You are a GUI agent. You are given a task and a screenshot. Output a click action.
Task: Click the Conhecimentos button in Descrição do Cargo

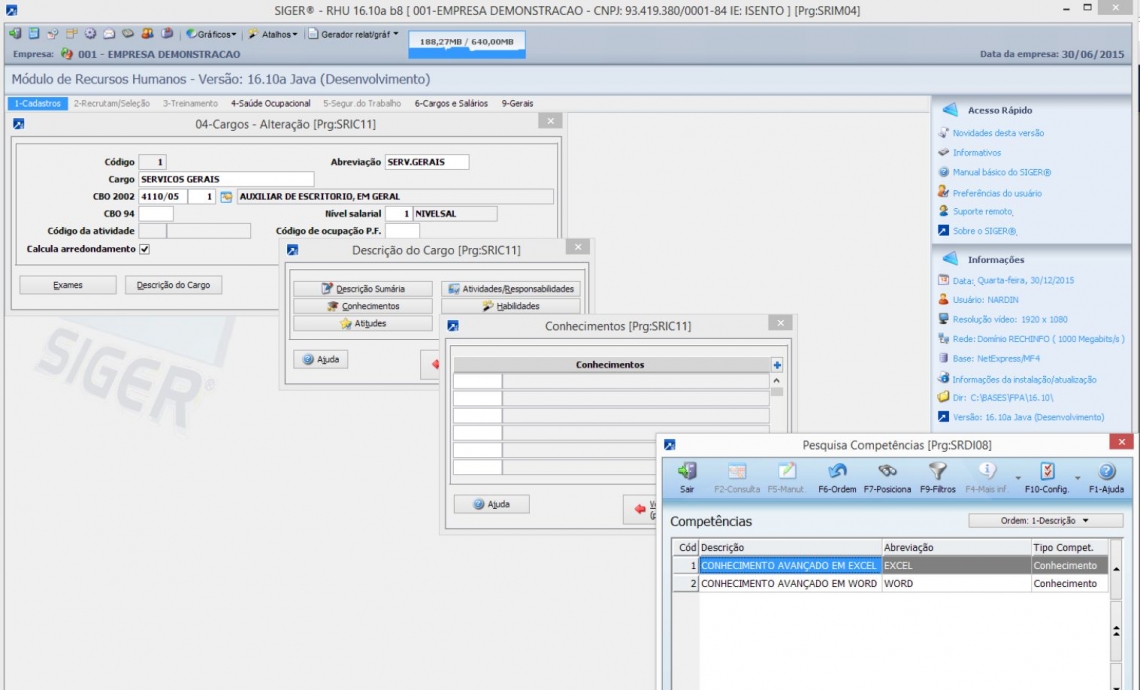pyautogui.click(x=363, y=306)
